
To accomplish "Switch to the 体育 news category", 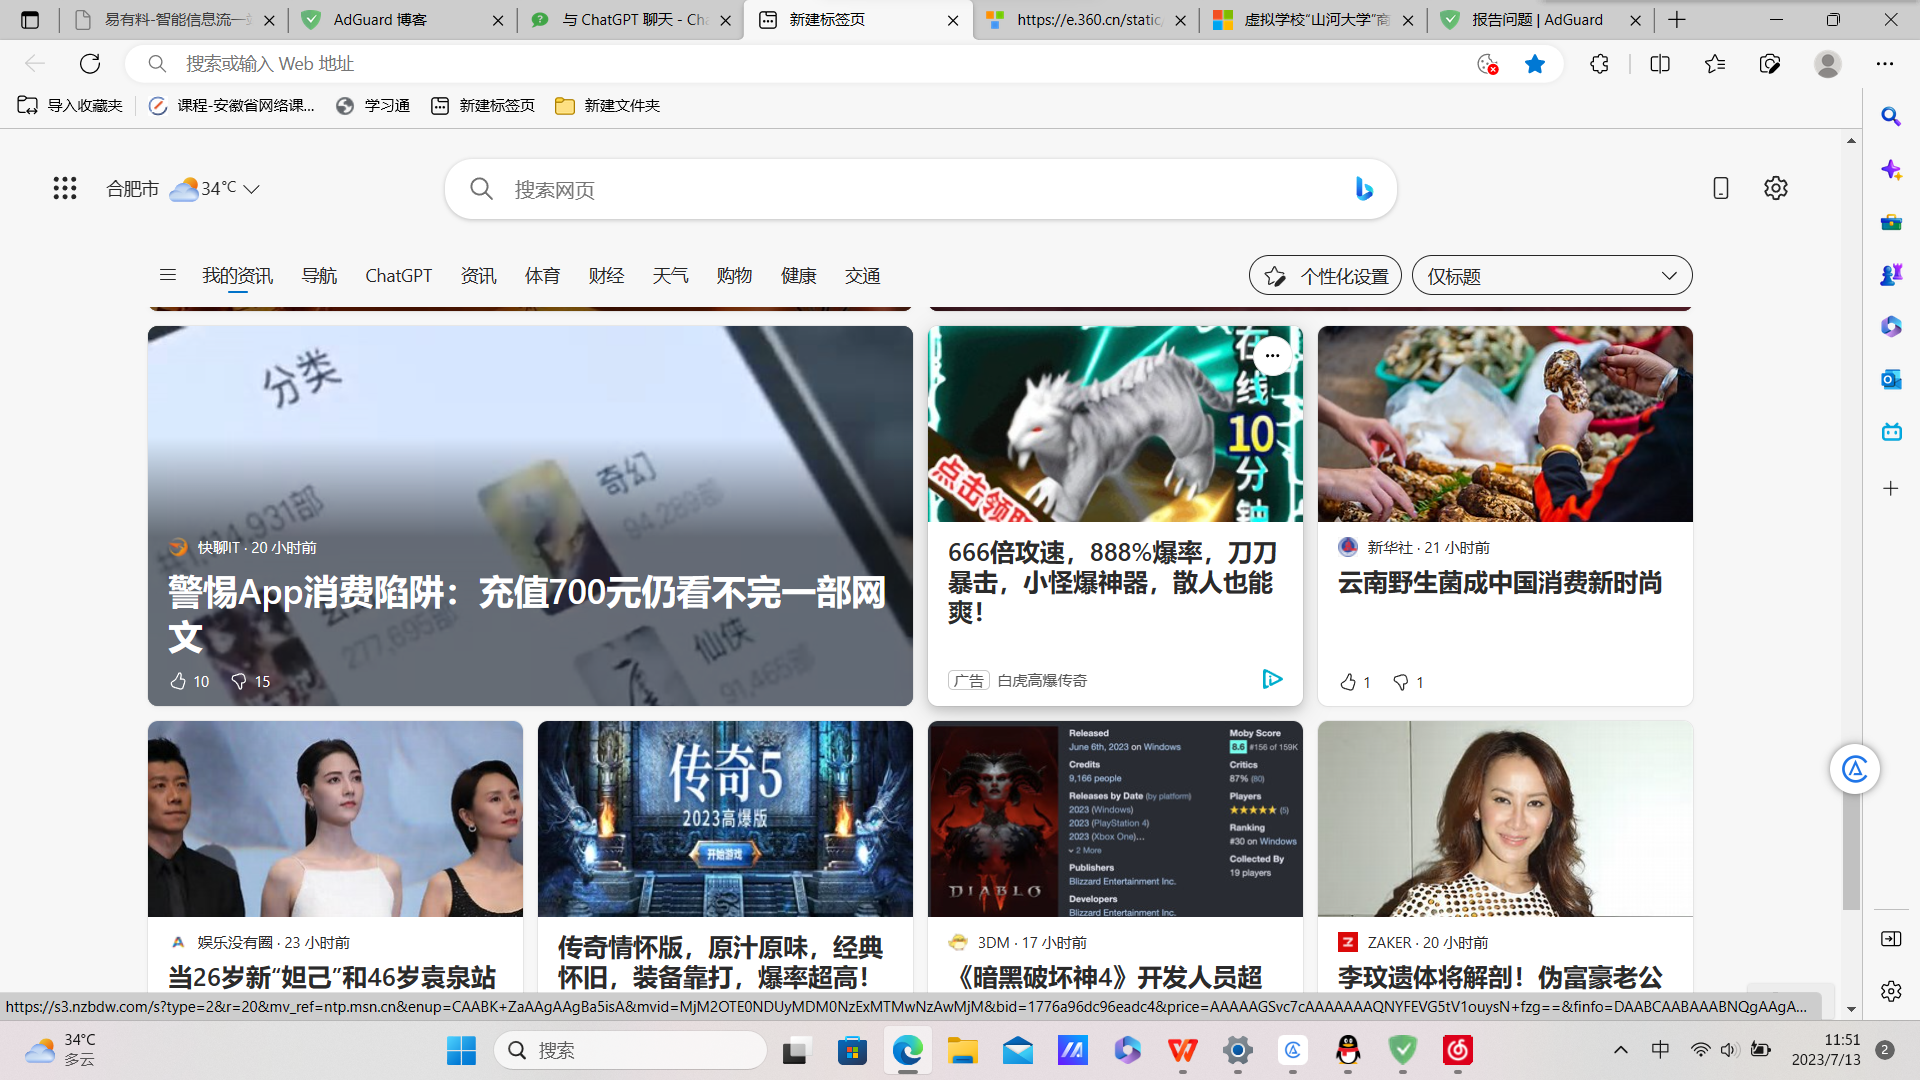I will tap(542, 276).
